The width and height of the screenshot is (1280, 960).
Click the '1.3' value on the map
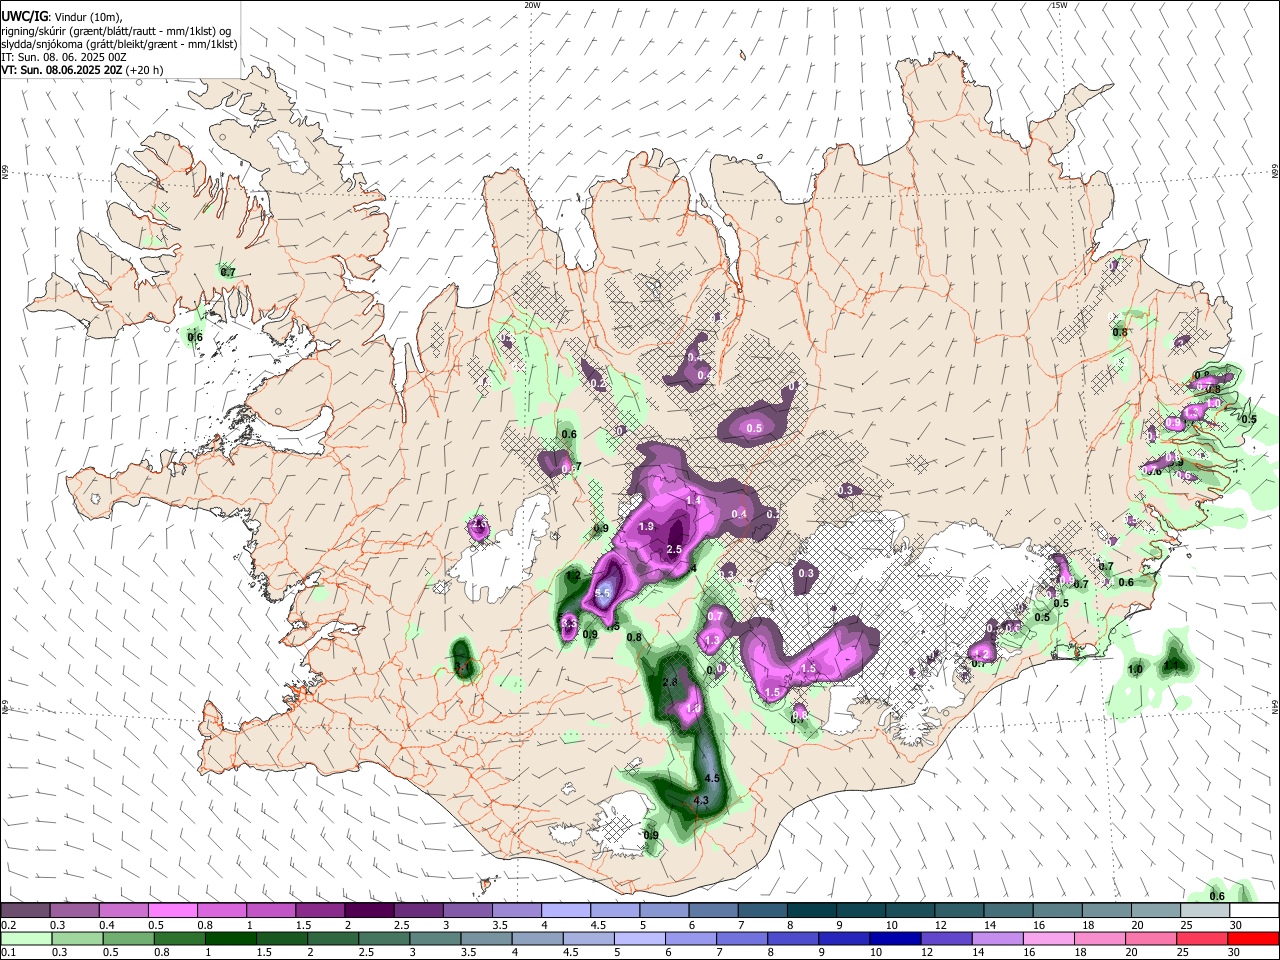(713, 641)
